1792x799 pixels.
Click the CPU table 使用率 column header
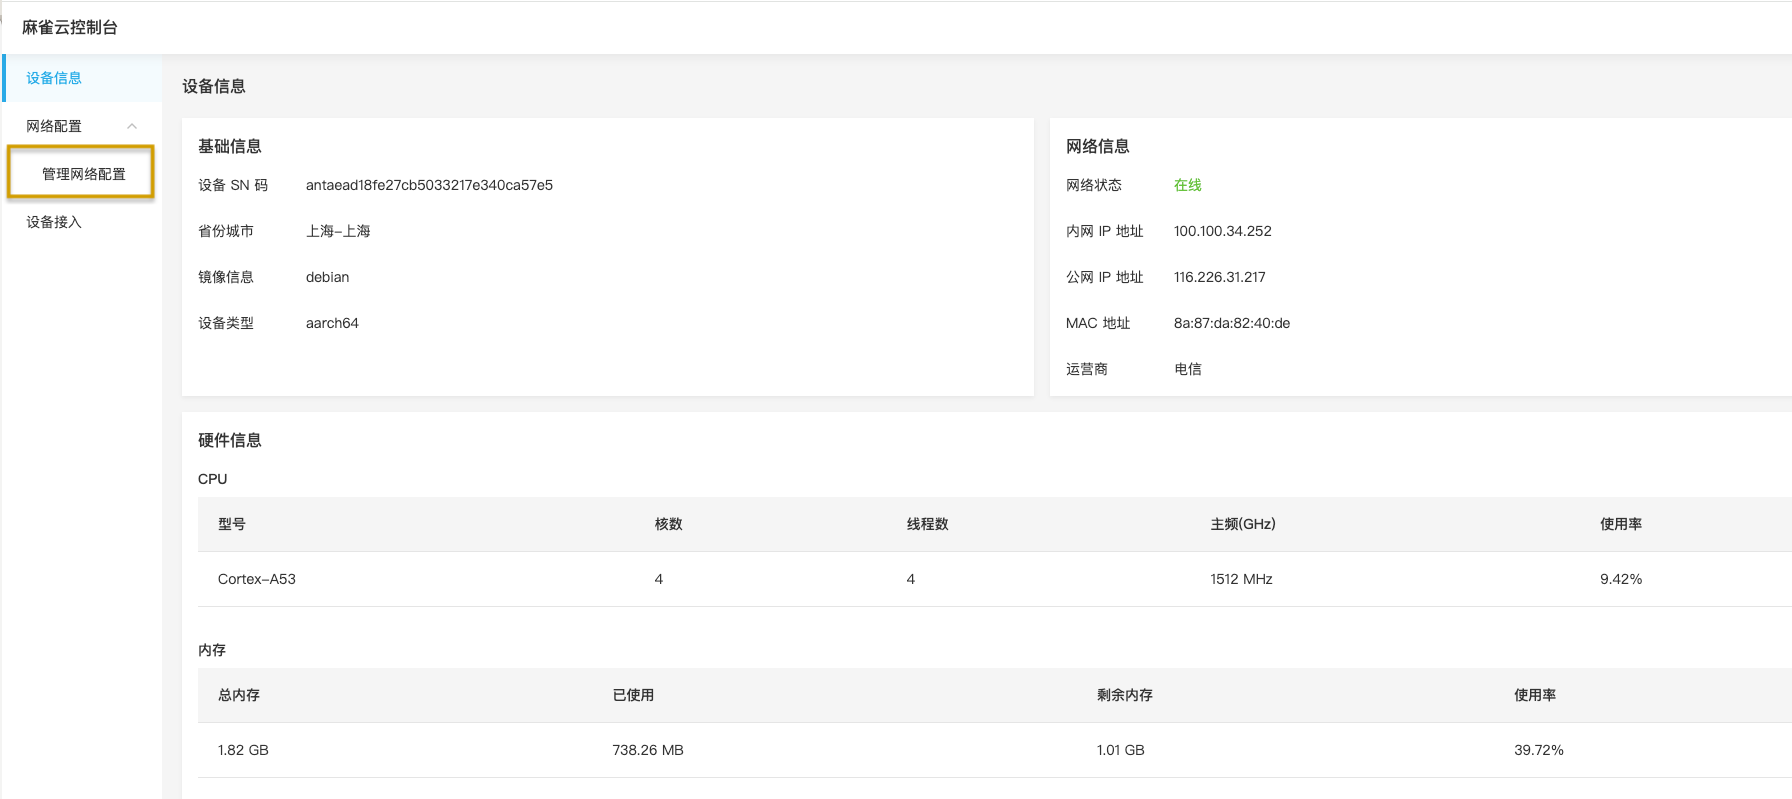(x=1621, y=524)
